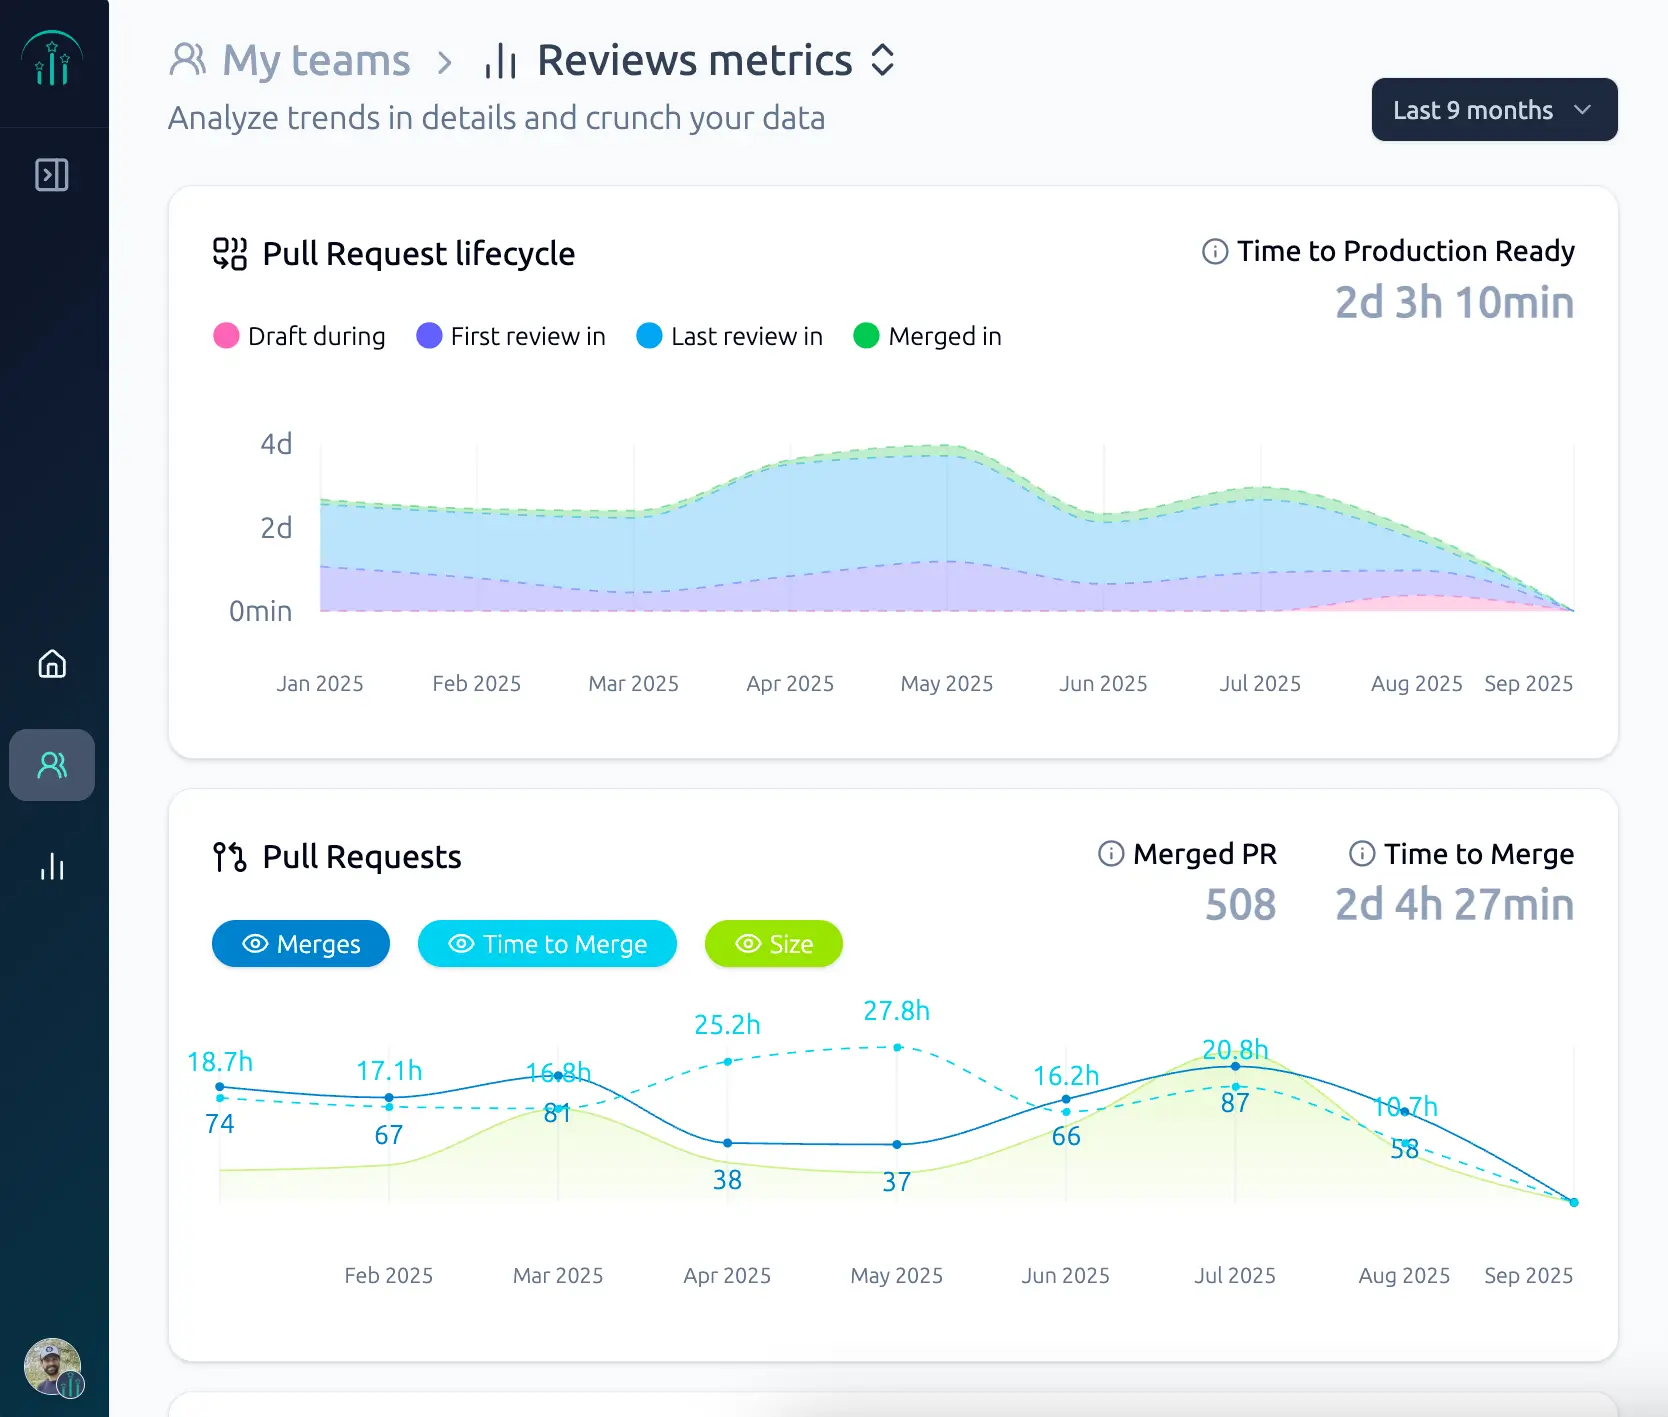The width and height of the screenshot is (1668, 1417).
Task: Select the teams icon in sidebar
Action: pyautogui.click(x=51, y=765)
